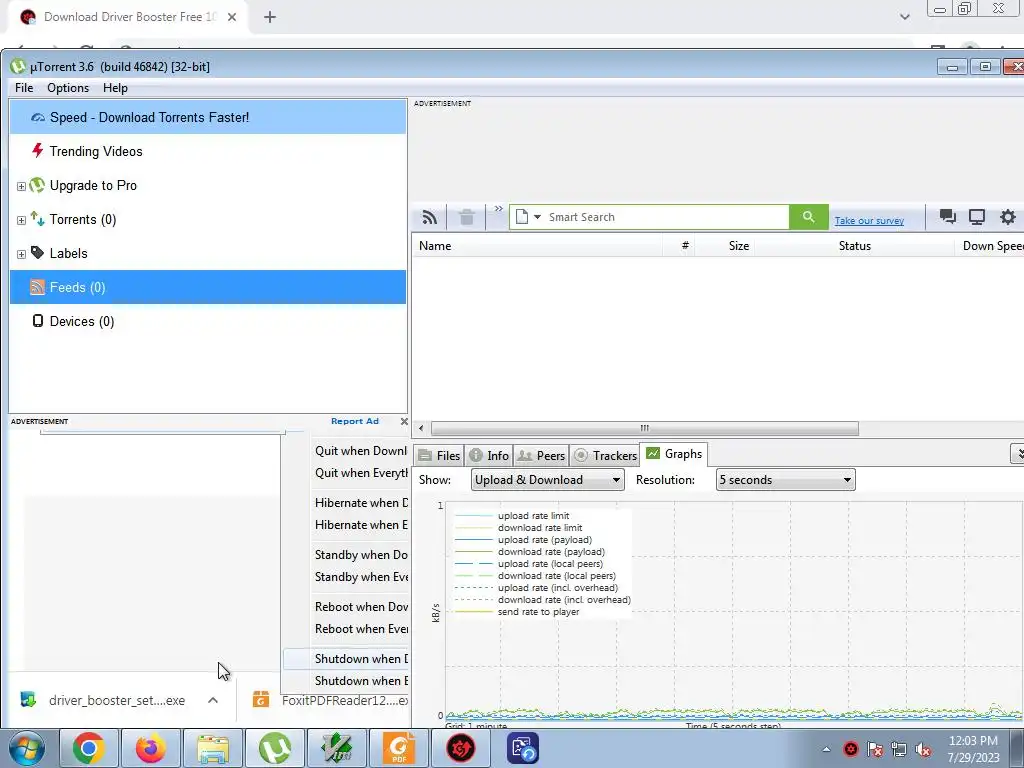Screen dimensions: 1024x768
Task: Choose the first Reboot when menu entry
Action: click(360, 607)
